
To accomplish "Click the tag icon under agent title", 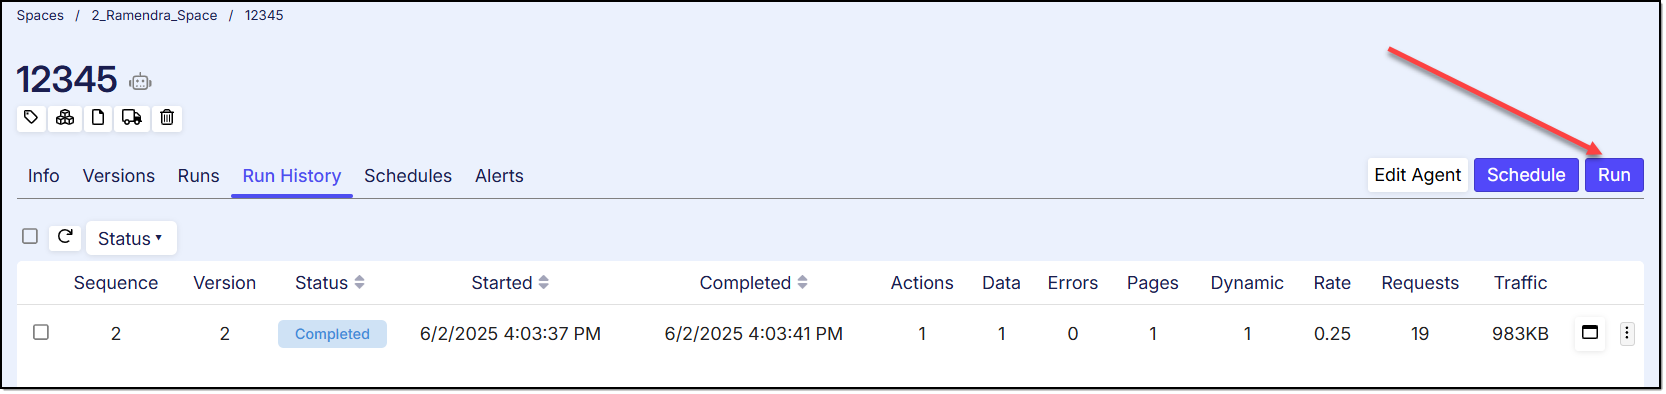I will pyautogui.click(x=31, y=118).
